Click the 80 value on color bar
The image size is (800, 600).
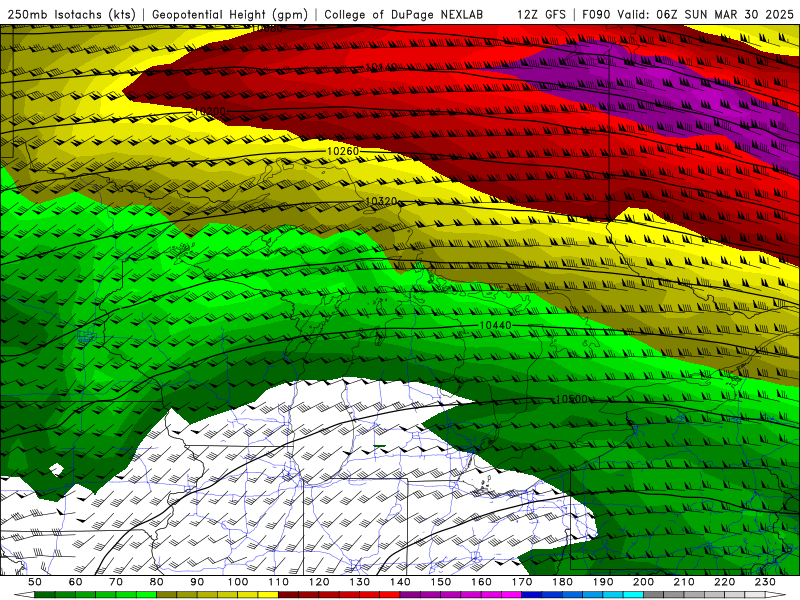click(x=156, y=582)
